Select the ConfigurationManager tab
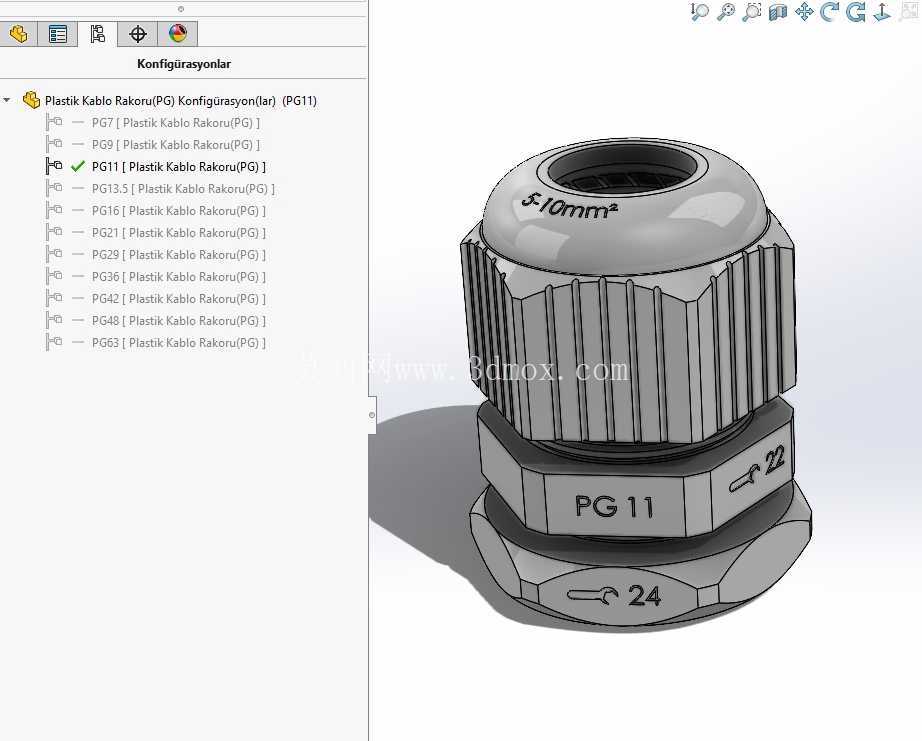922x741 pixels. tap(98, 34)
